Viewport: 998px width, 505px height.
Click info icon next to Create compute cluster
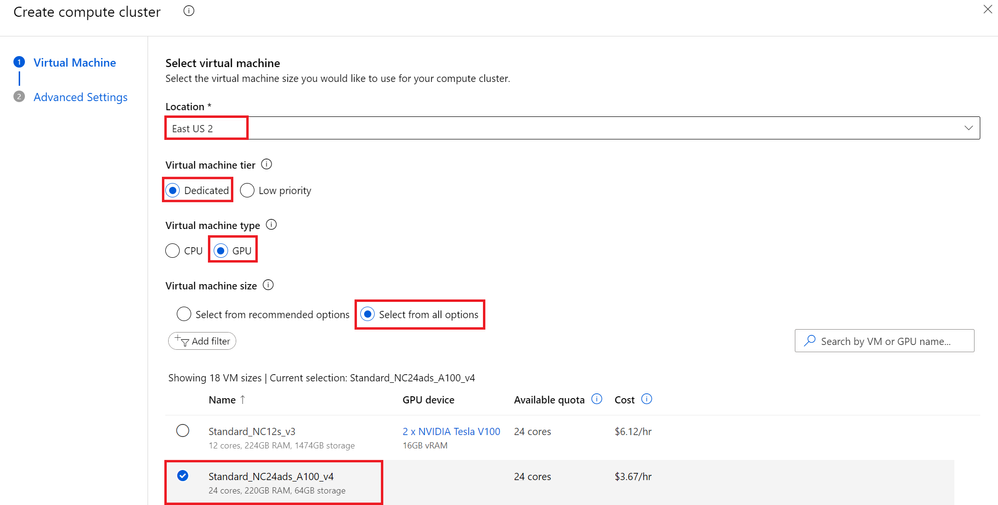click(189, 11)
